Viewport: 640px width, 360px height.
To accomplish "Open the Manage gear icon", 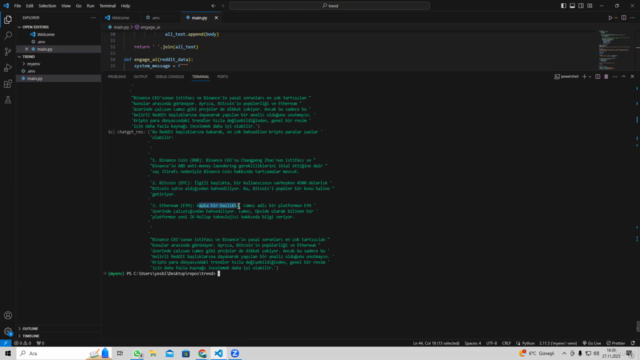I will 8,331.
